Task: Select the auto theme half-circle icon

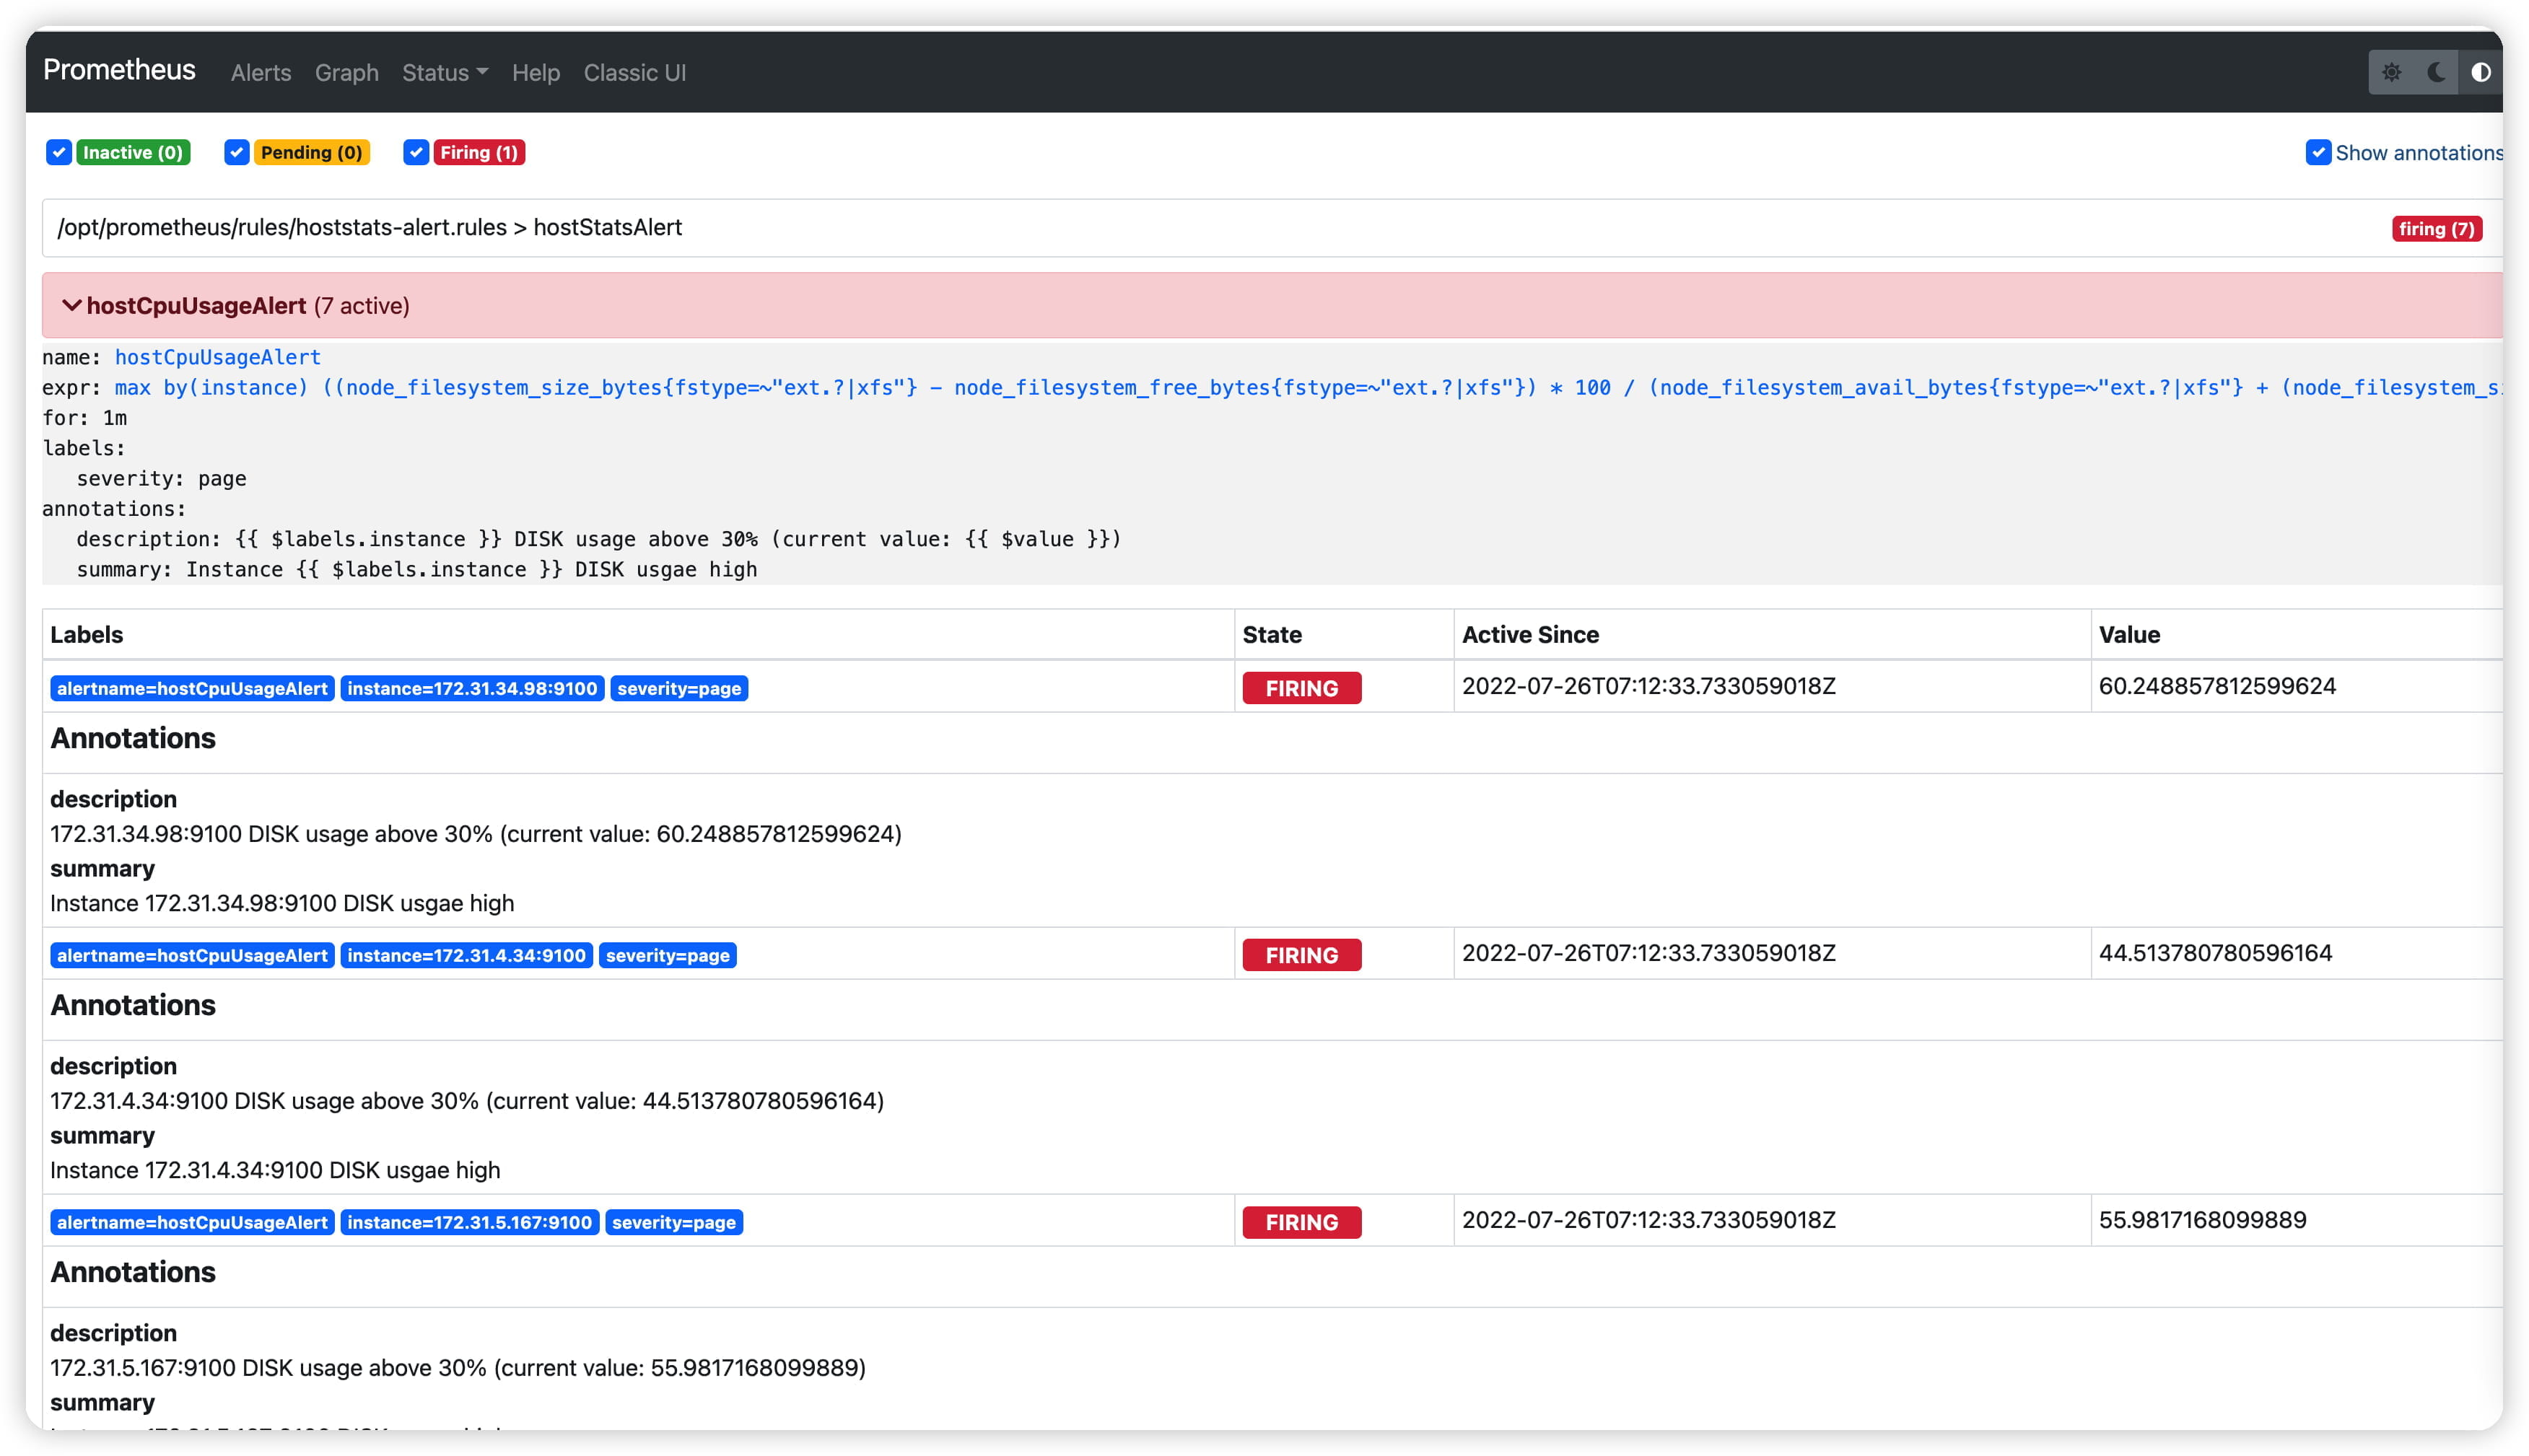Action: coord(2481,72)
